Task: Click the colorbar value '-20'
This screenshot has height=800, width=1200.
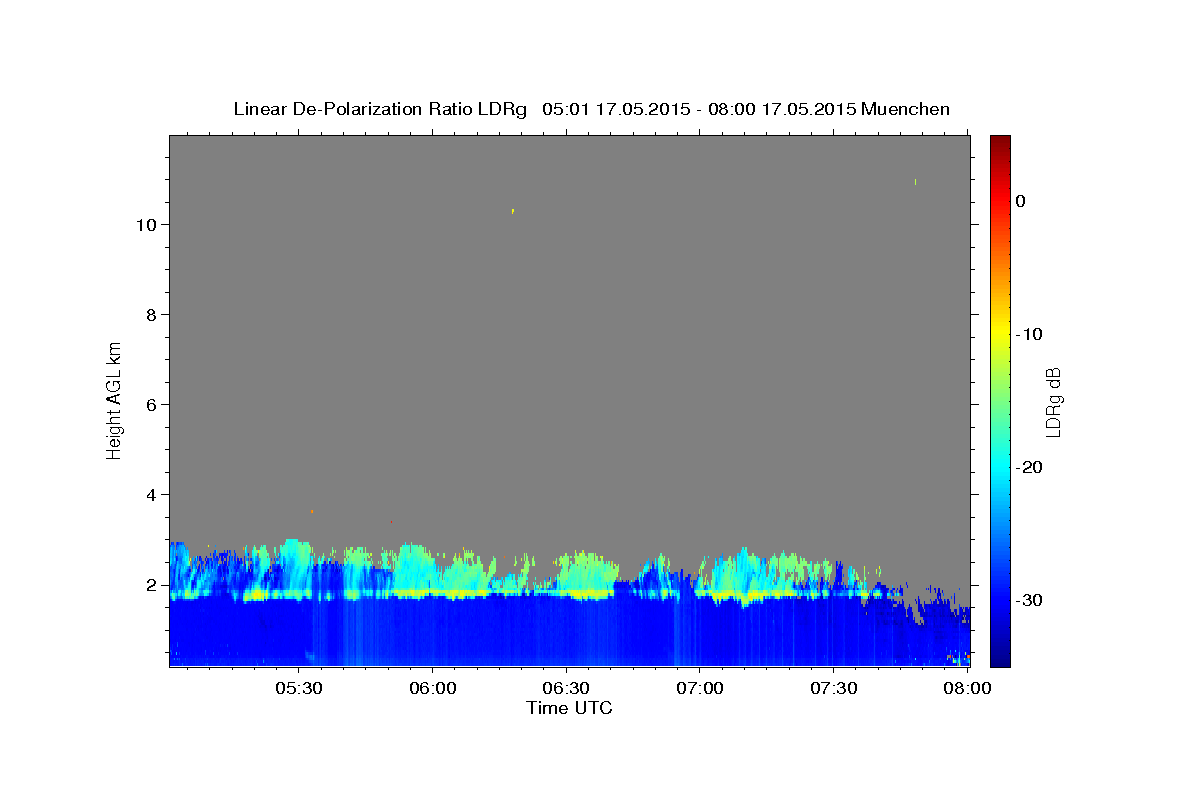Action: pyautogui.click(x=1029, y=467)
